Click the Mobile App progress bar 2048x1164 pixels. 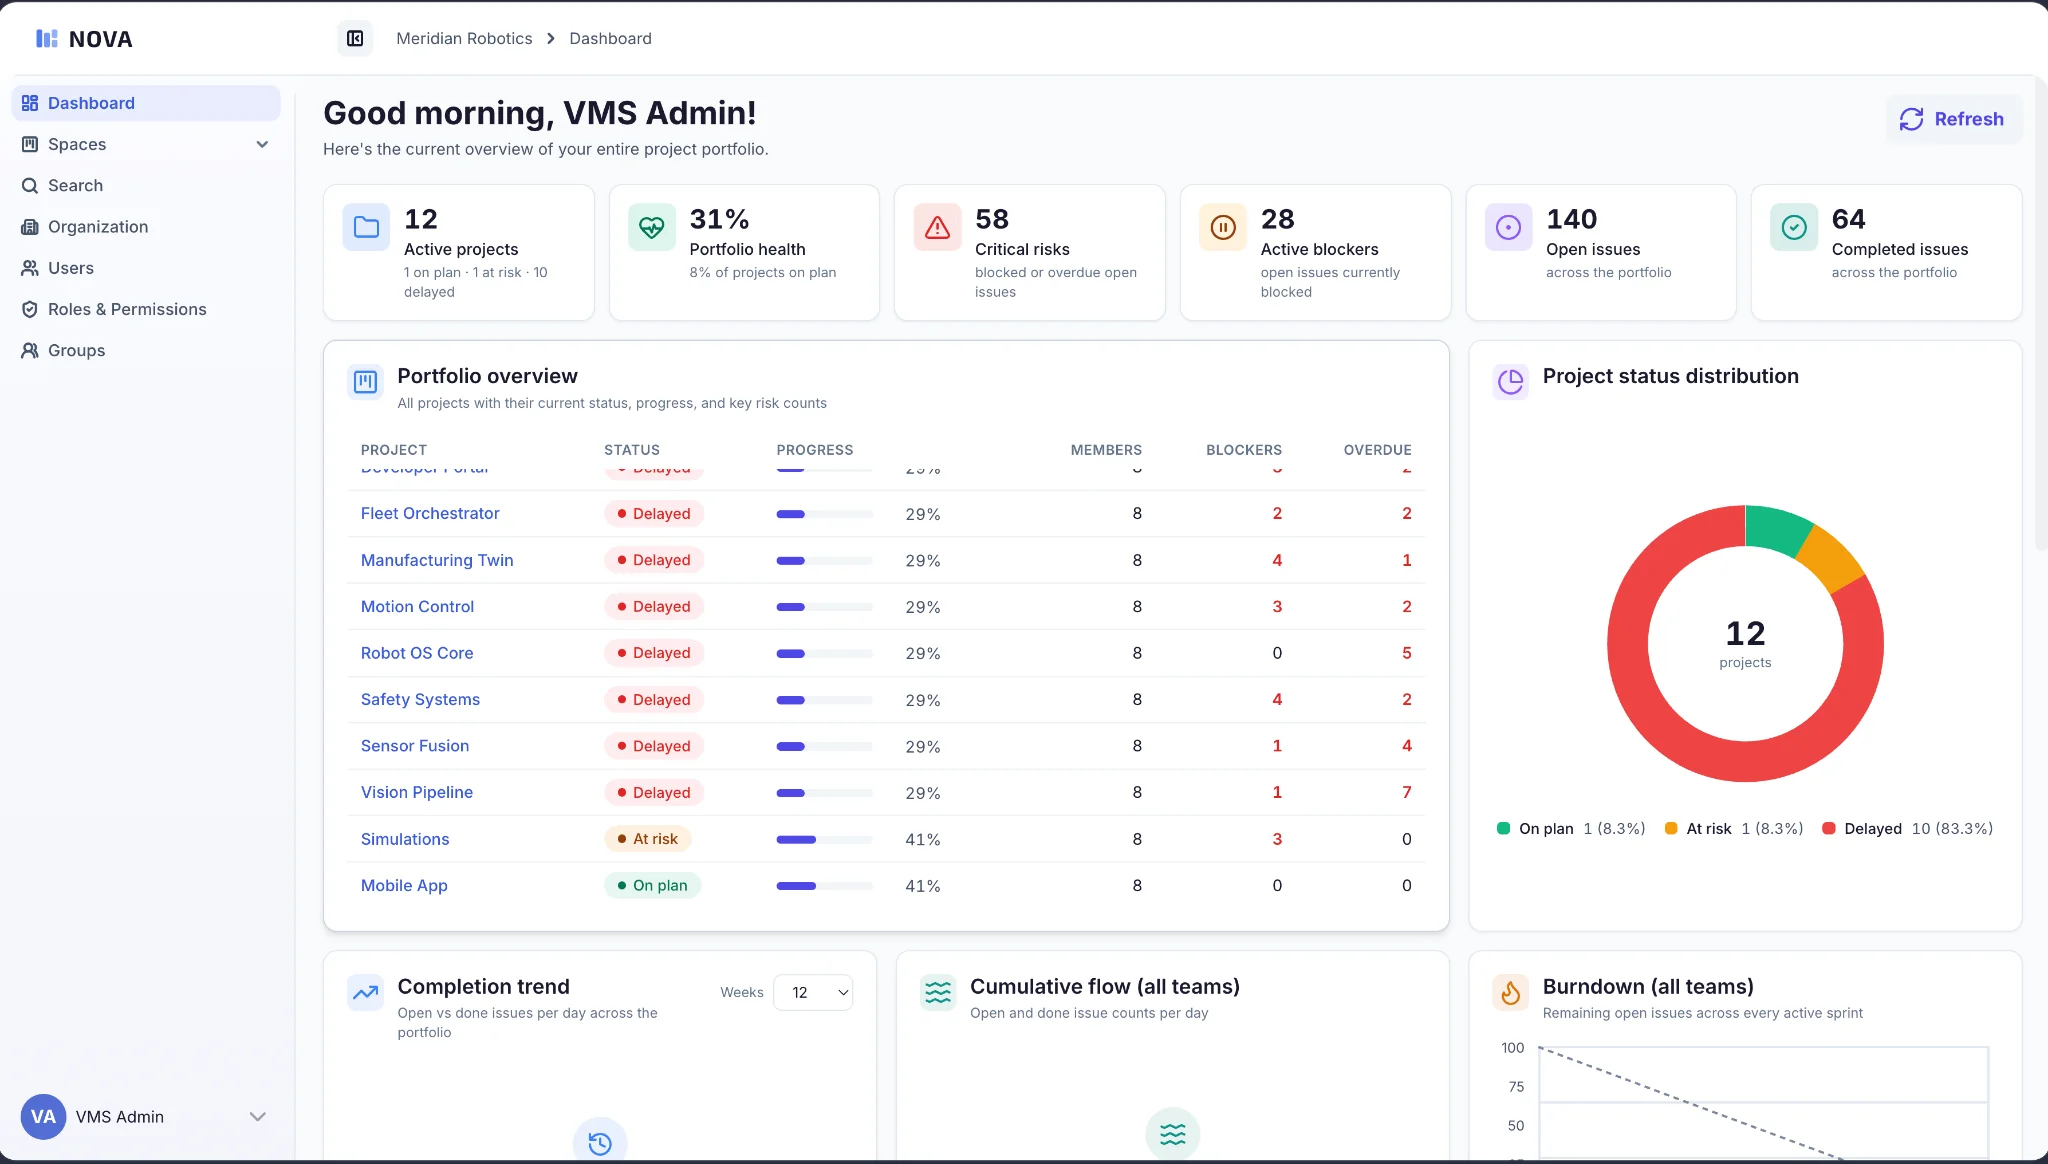tap(825, 886)
